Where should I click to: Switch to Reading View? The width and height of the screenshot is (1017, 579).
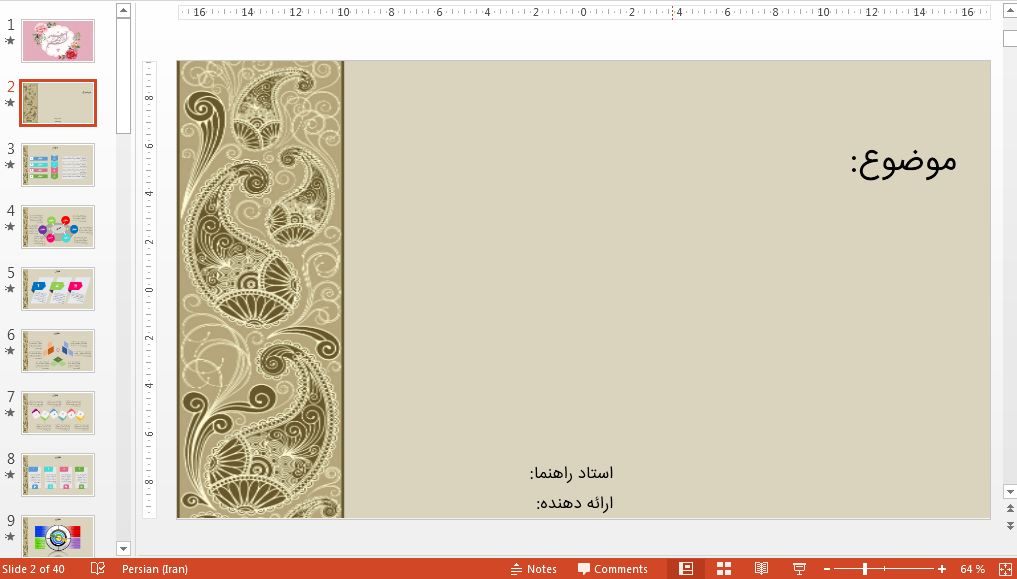pyautogui.click(x=761, y=568)
